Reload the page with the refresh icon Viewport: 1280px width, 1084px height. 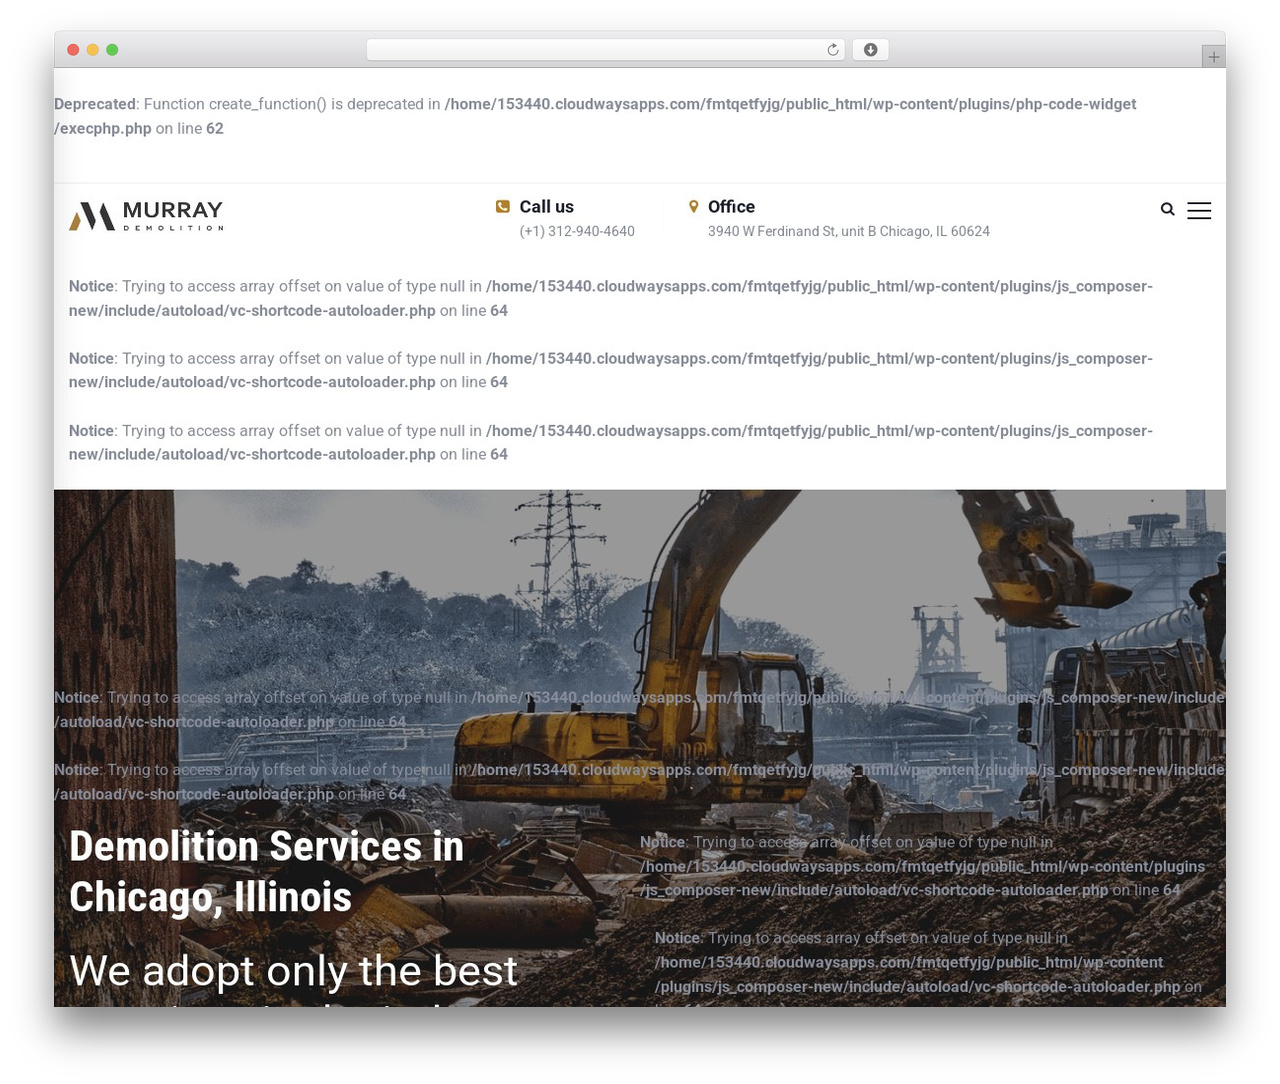832,50
